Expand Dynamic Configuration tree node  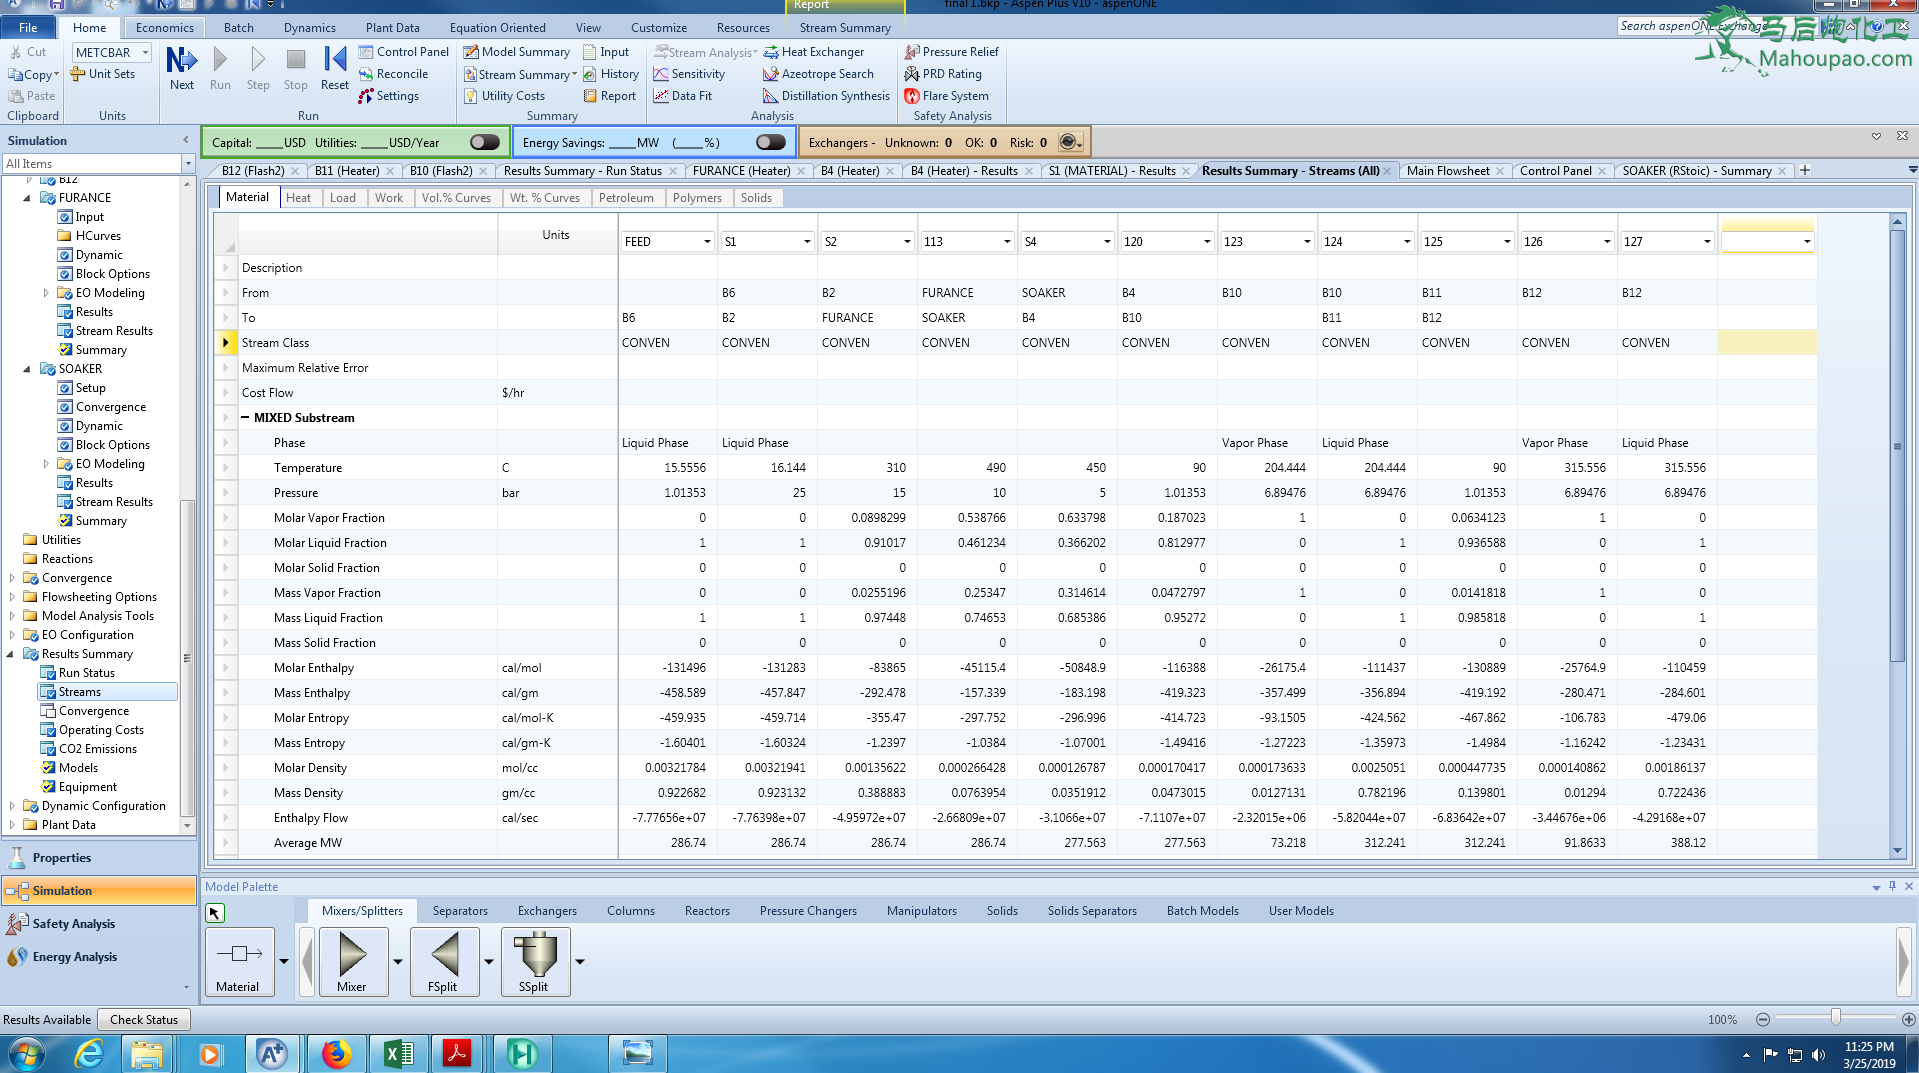pyautogui.click(x=11, y=806)
